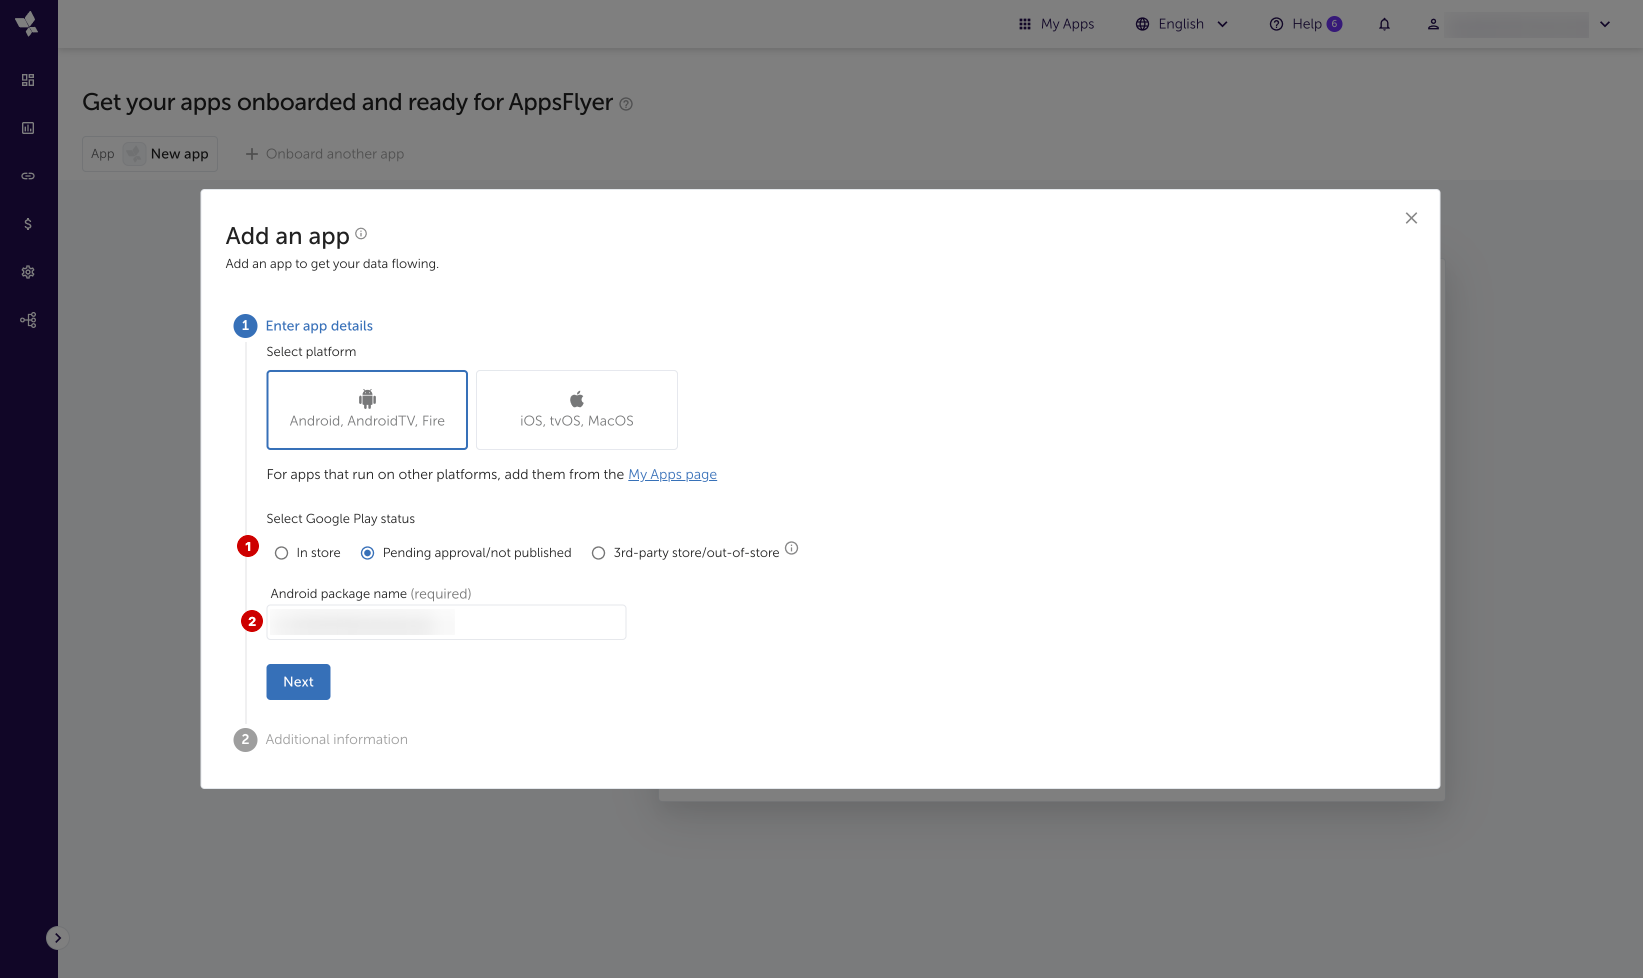Open the dashboard grid icon in sidebar
Image resolution: width=1643 pixels, height=978 pixels.
pyautogui.click(x=28, y=80)
